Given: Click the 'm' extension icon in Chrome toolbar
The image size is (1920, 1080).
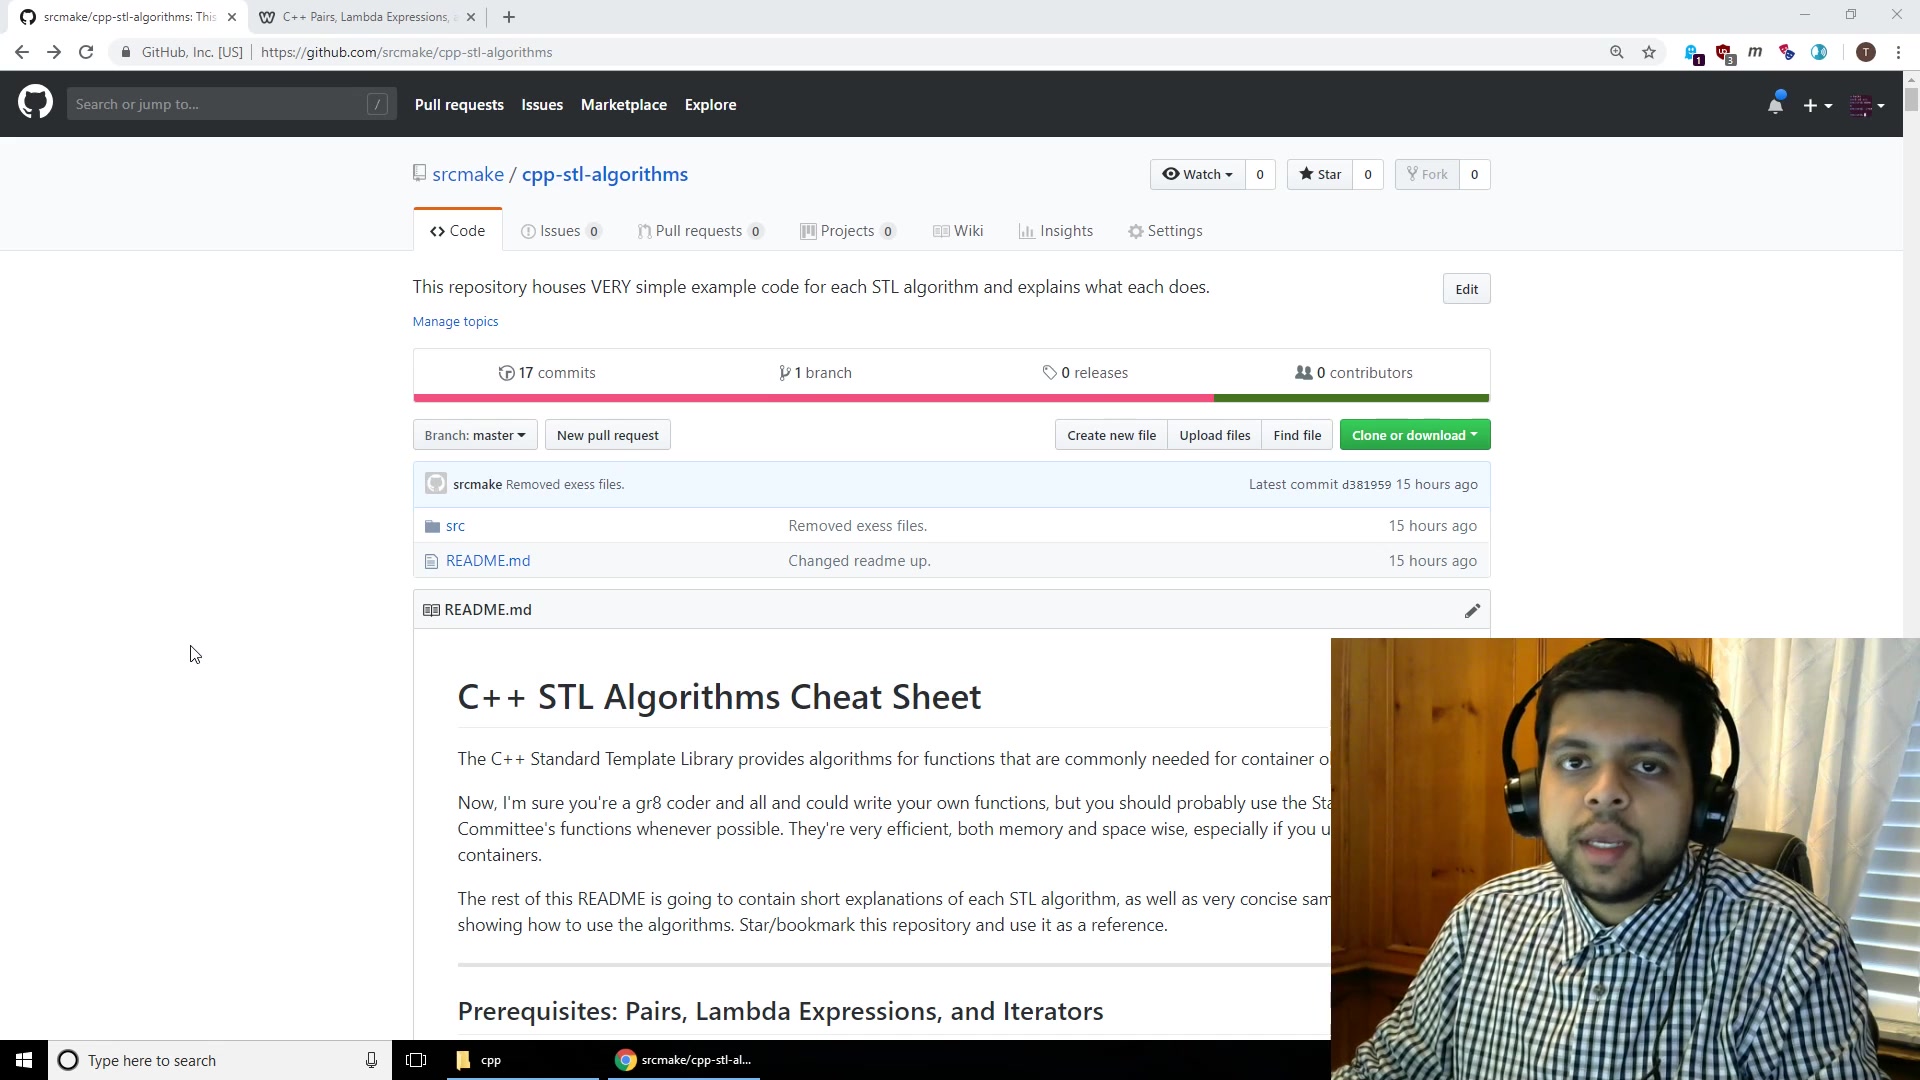Looking at the screenshot, I should pyautogui.click(x=1755, y=52).
